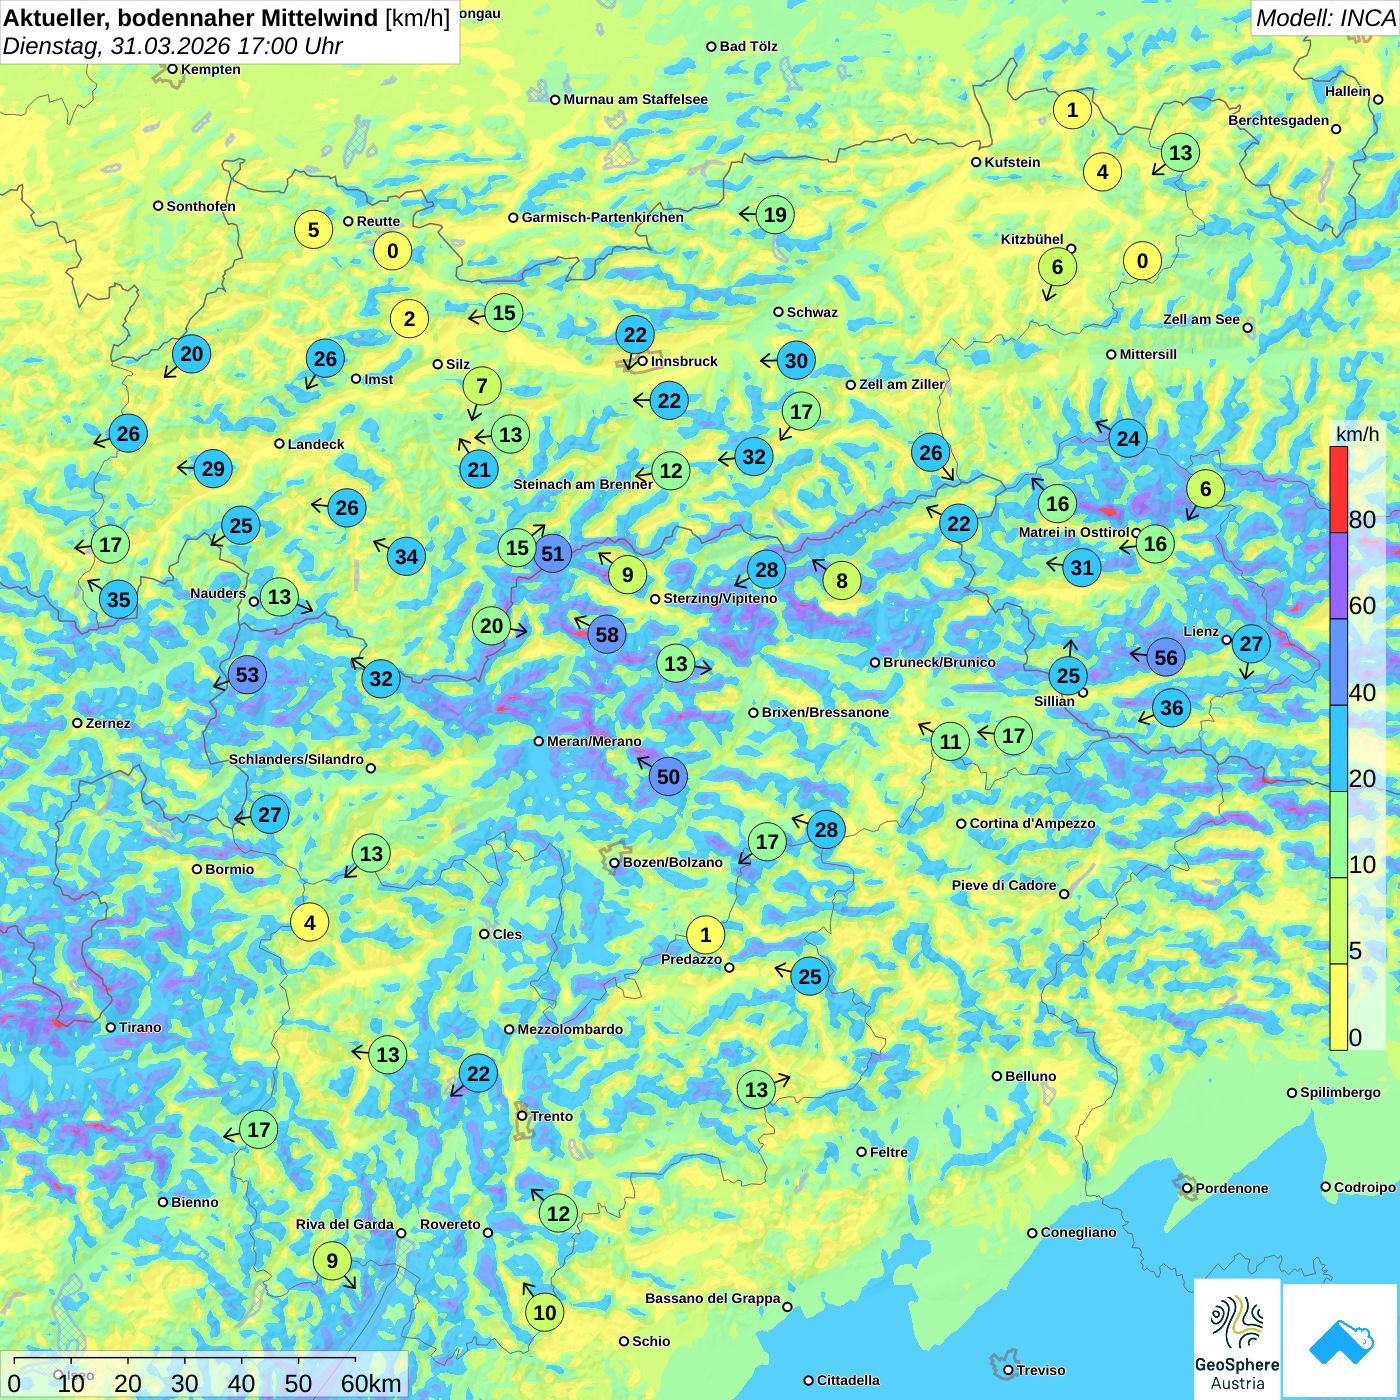Select the 21 km/h wind station marker
The image size is (1400, 1400).
(479, 470)
